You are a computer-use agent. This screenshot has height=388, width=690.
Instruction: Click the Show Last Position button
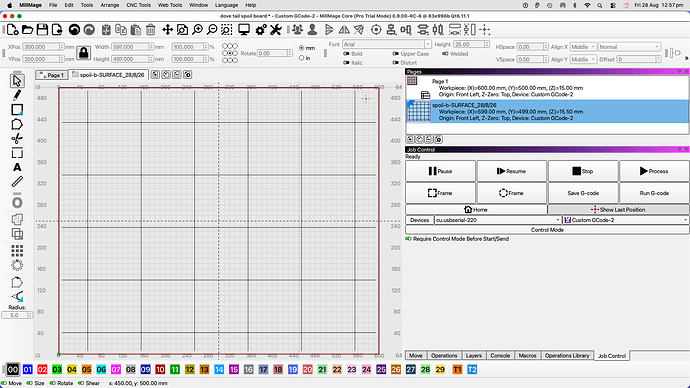tap(618, 209)
